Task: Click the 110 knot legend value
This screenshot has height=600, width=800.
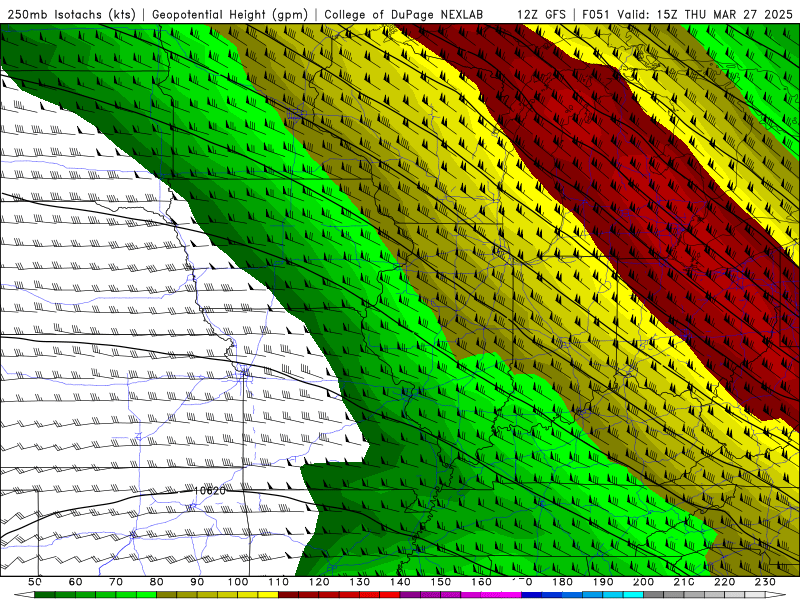Action: coord(279,582)
